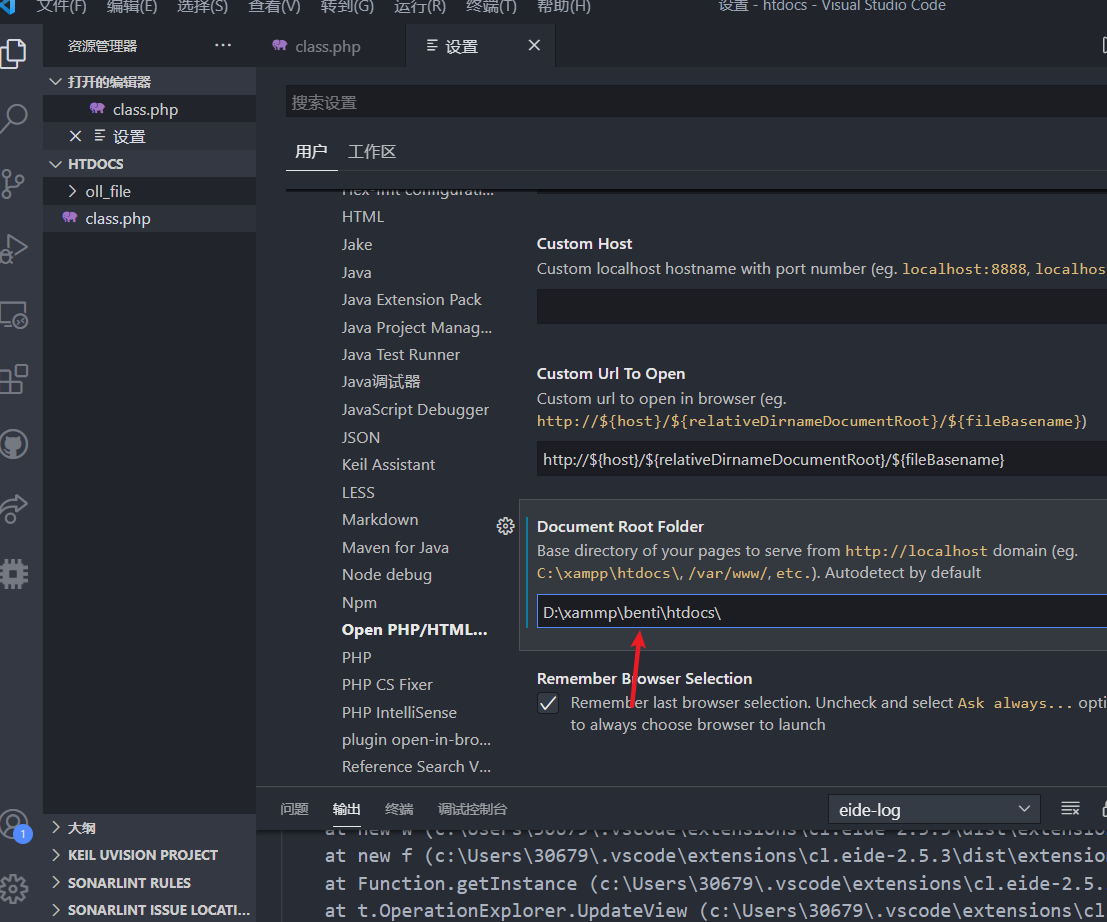Open the 编辑(E) menu
The image size is (1107, 922).
point(132,6)
